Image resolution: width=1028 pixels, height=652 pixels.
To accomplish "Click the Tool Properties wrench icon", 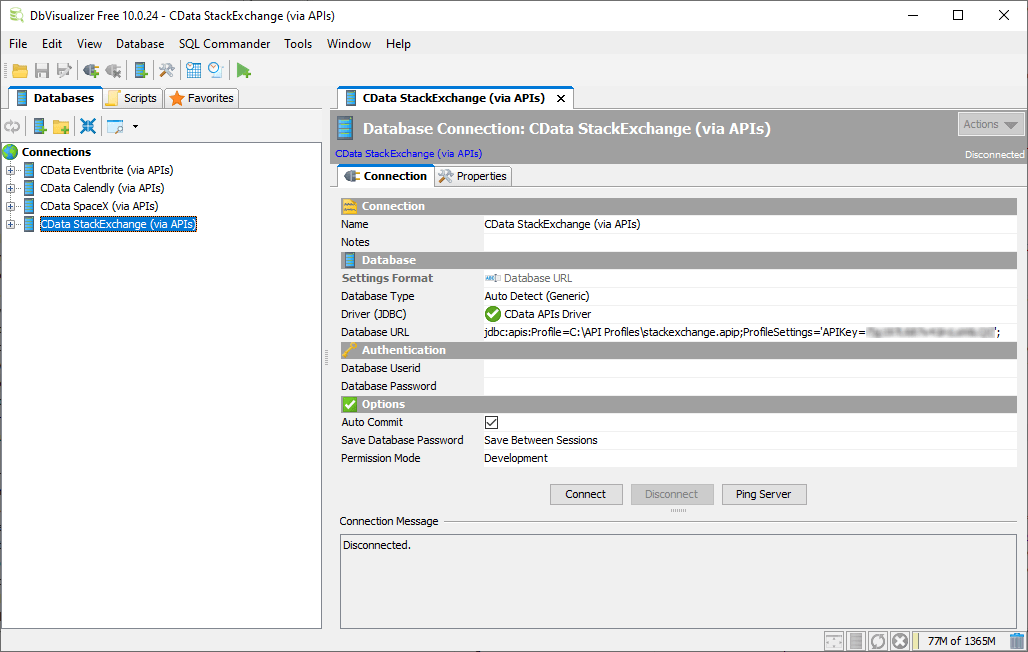I will pos(166,70).
